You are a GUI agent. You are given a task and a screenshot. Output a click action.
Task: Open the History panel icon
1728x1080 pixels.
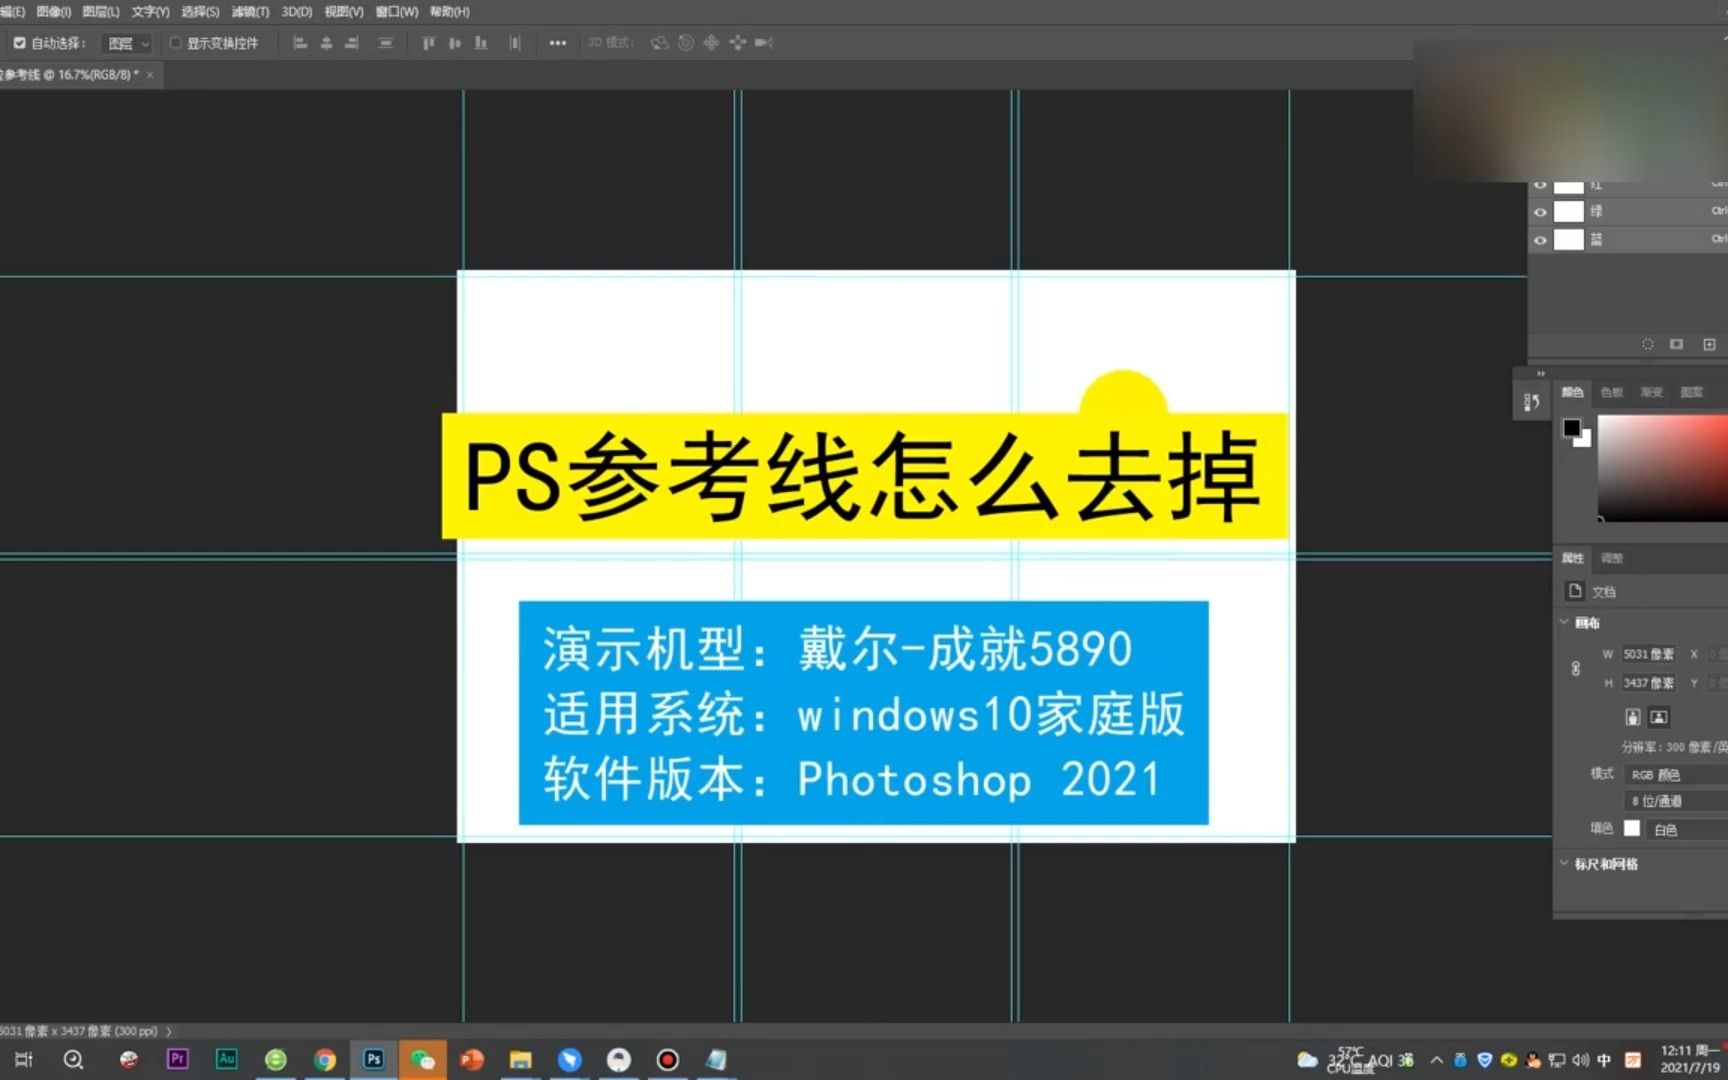(1531, 402)
